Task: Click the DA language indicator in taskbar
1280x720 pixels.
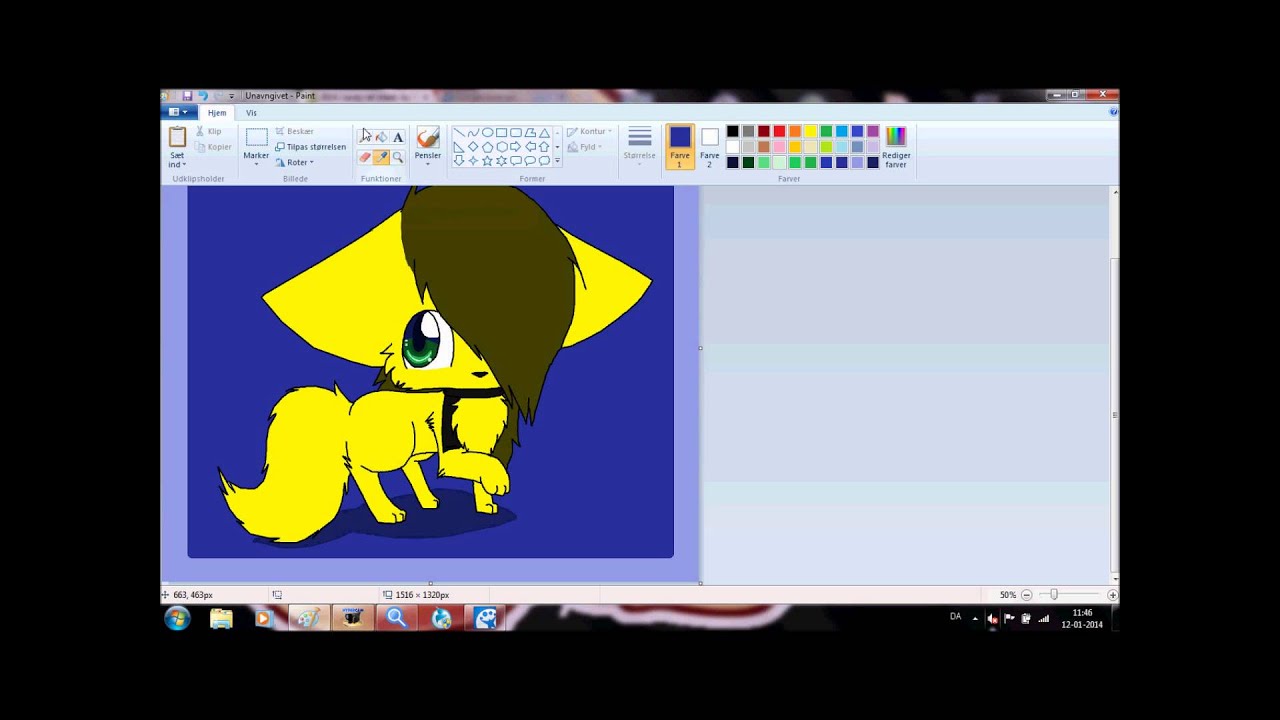Action: (x=955, y=617)
